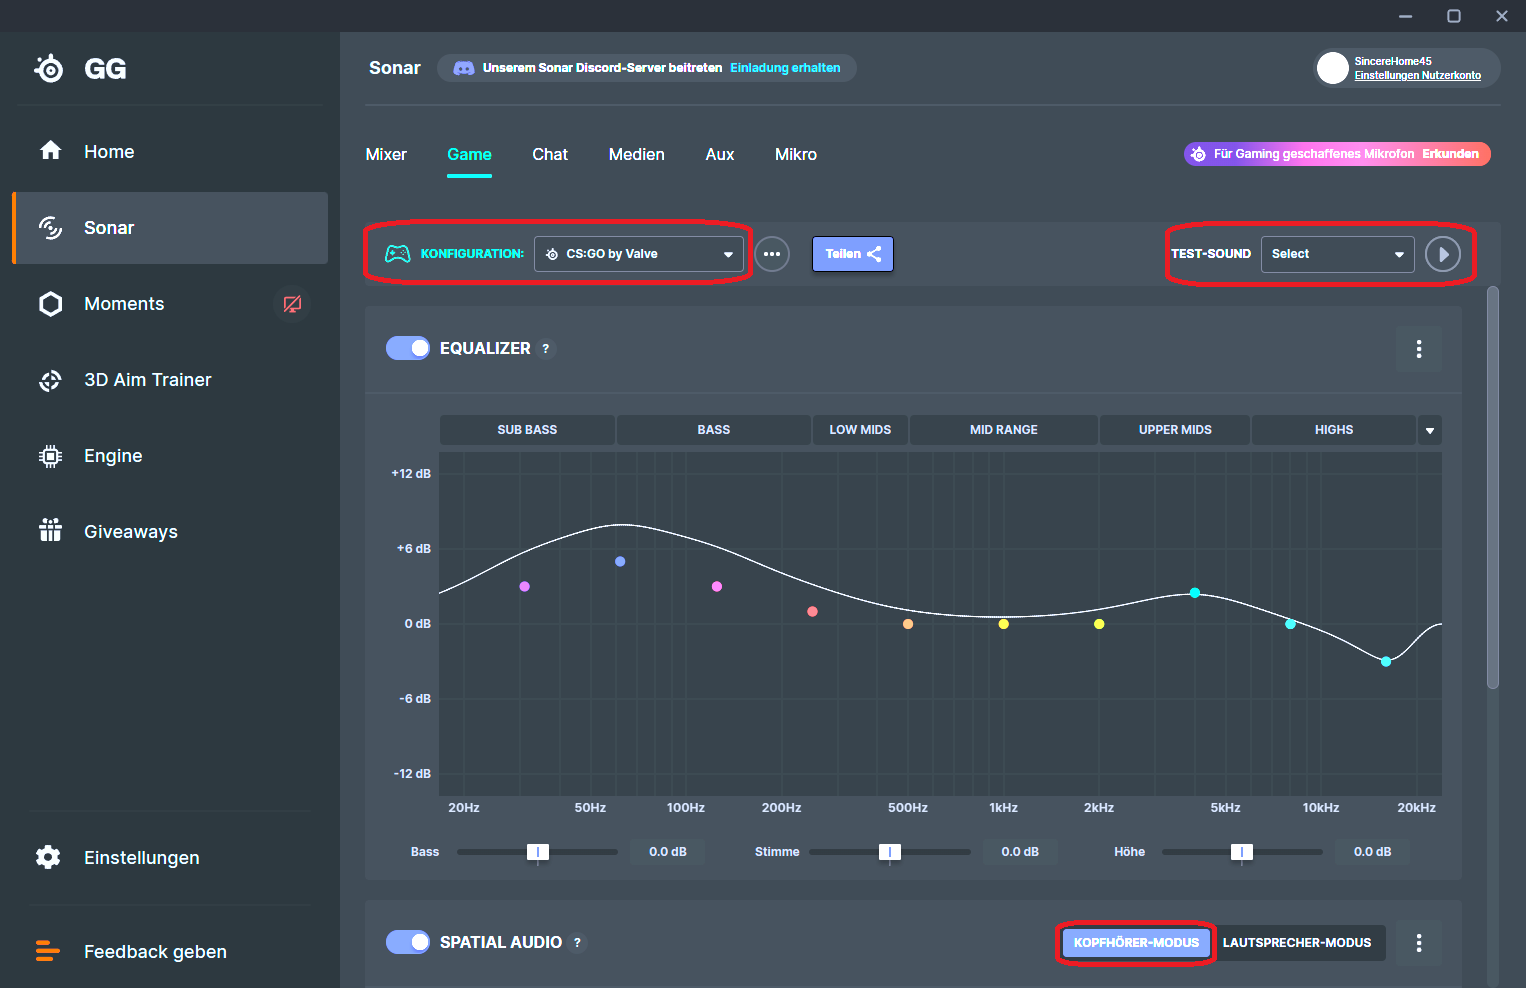
Task: Click the Moments screen-capture disabled icon
Action: coord(292,304)
